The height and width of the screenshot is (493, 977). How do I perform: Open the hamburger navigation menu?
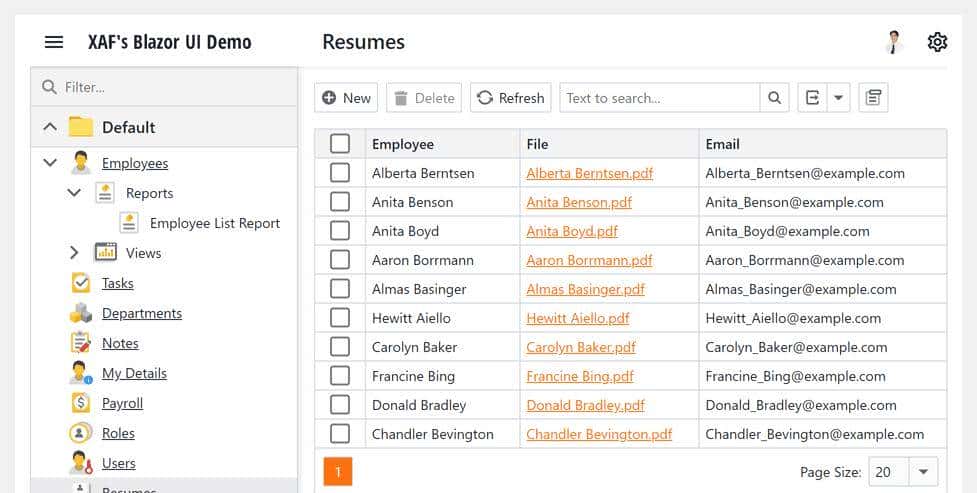point(54,42)
